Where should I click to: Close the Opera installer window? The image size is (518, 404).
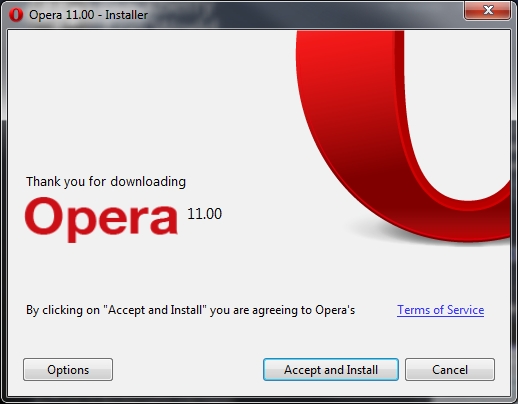pos(488,10)
